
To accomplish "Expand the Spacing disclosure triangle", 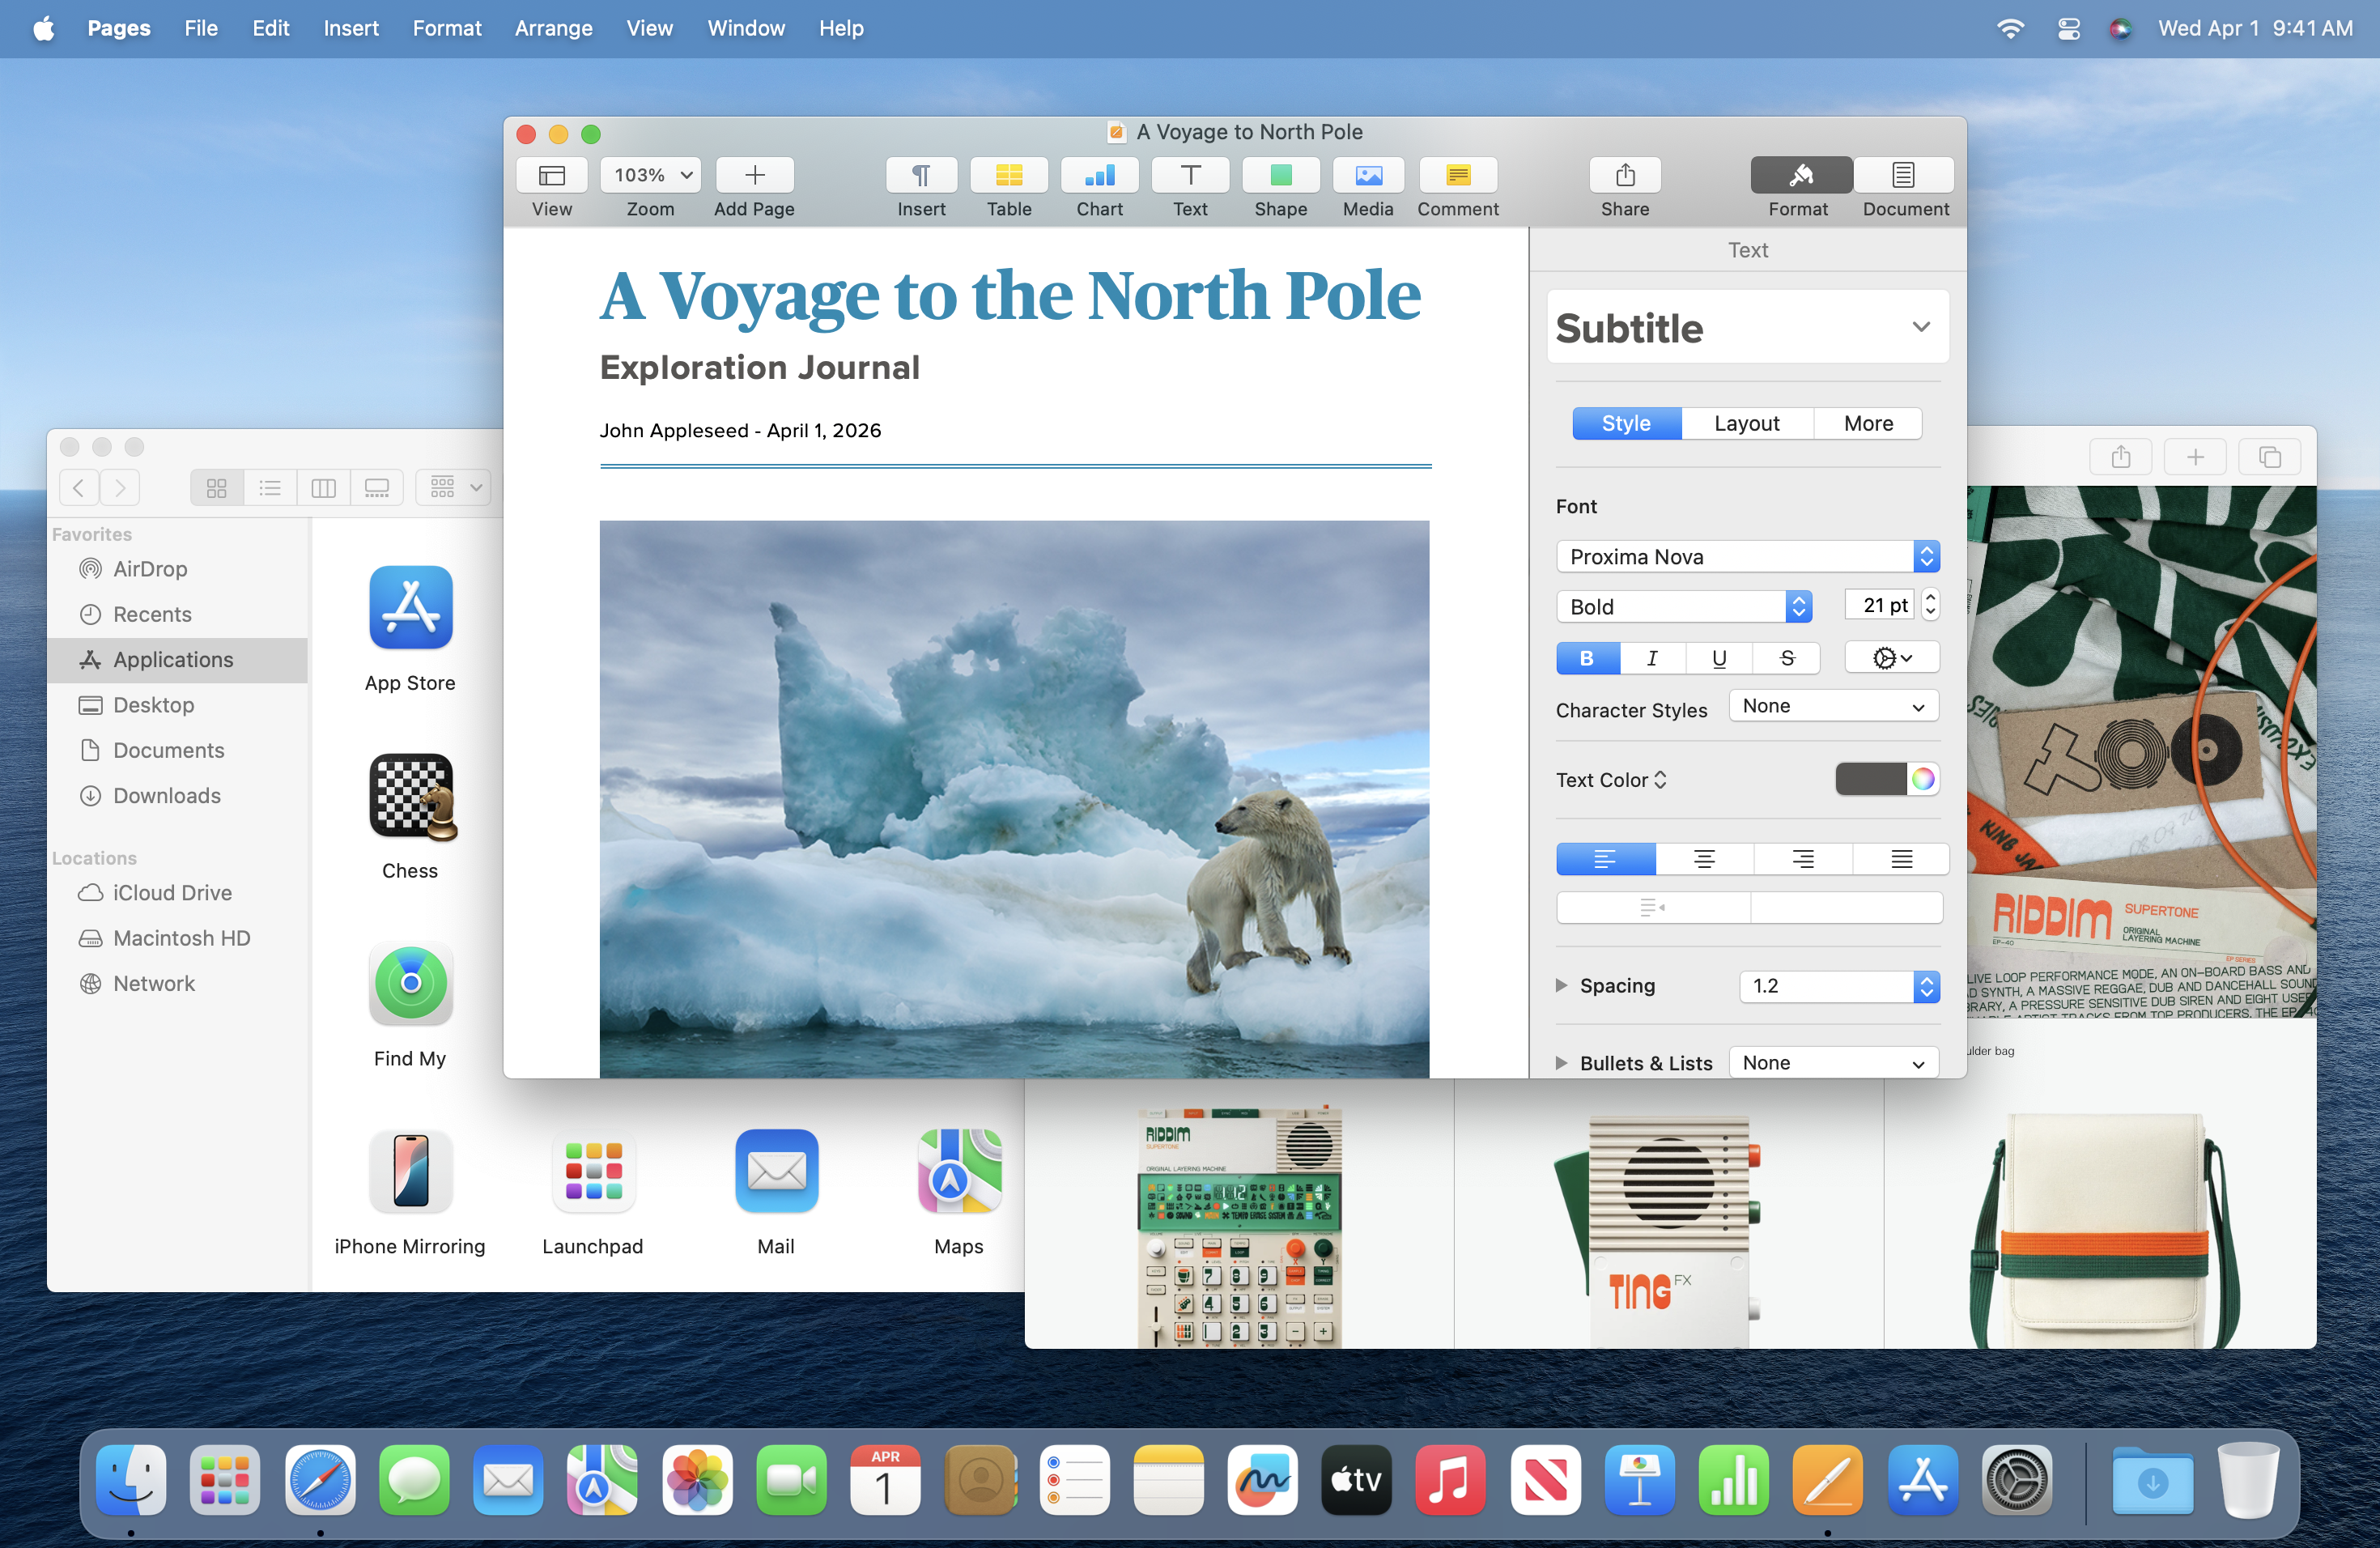I will coord(1561,986).
